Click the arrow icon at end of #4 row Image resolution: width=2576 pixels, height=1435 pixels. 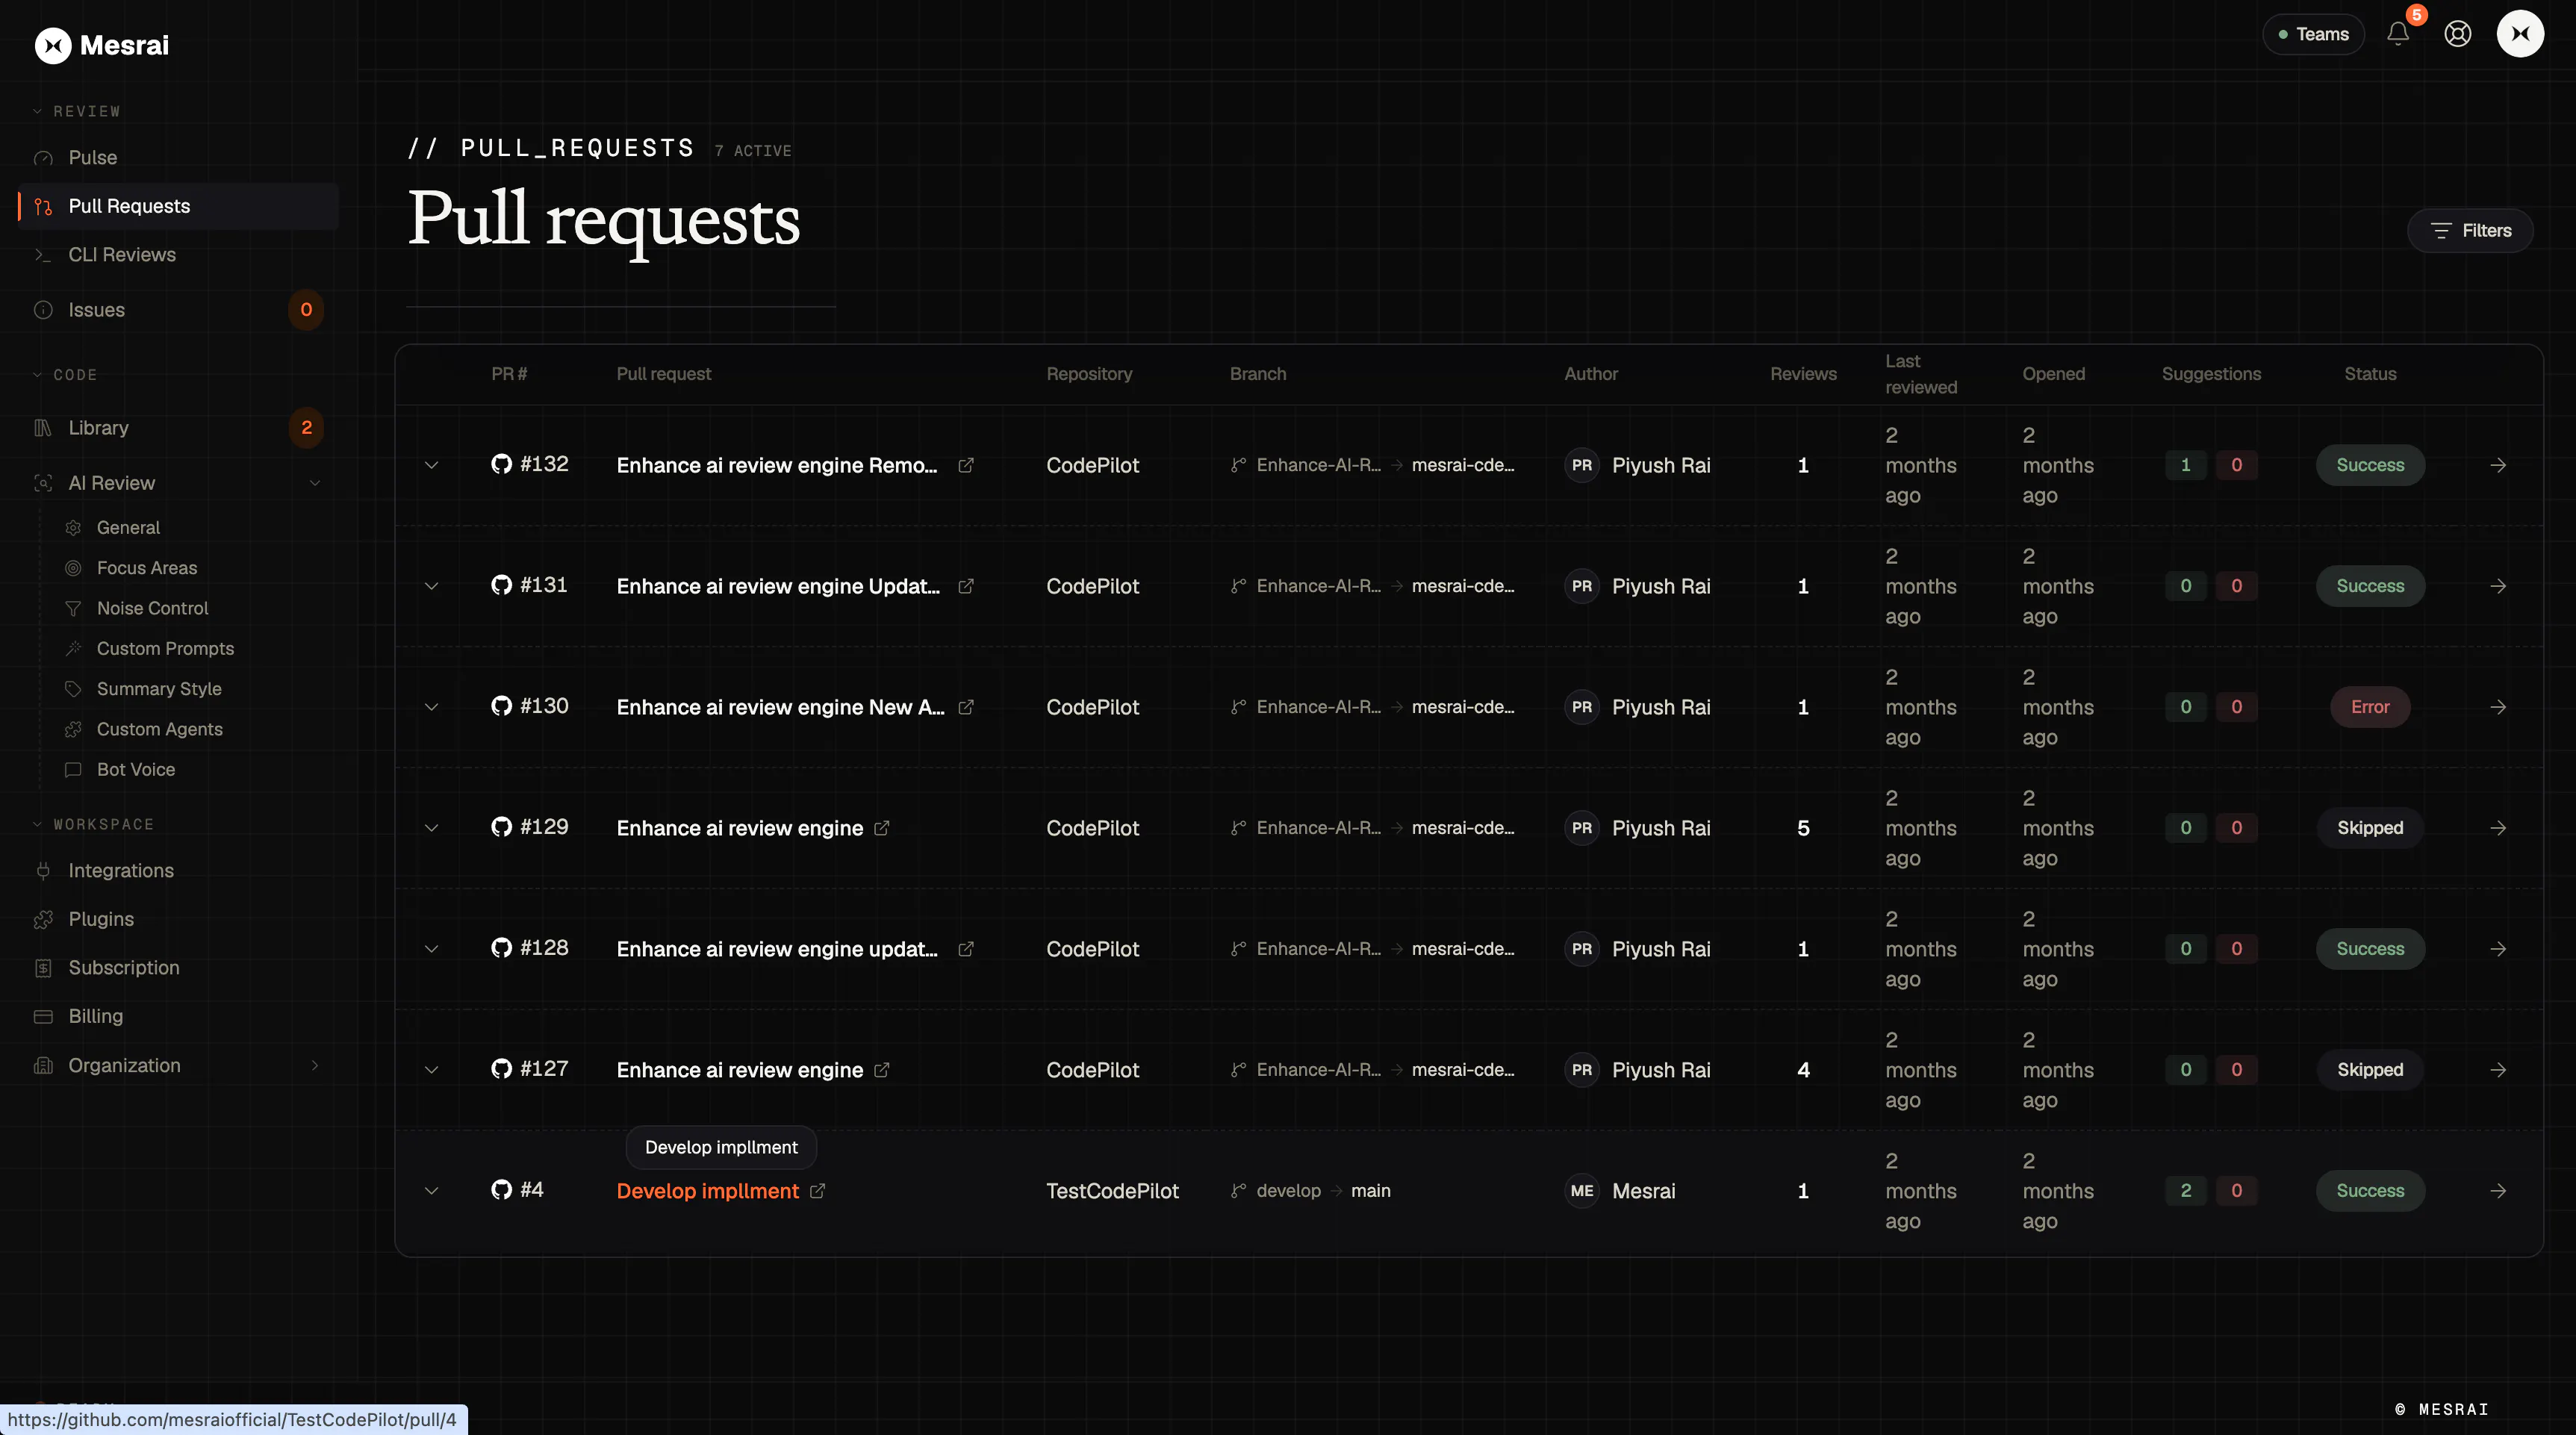pos(2498,1191)
